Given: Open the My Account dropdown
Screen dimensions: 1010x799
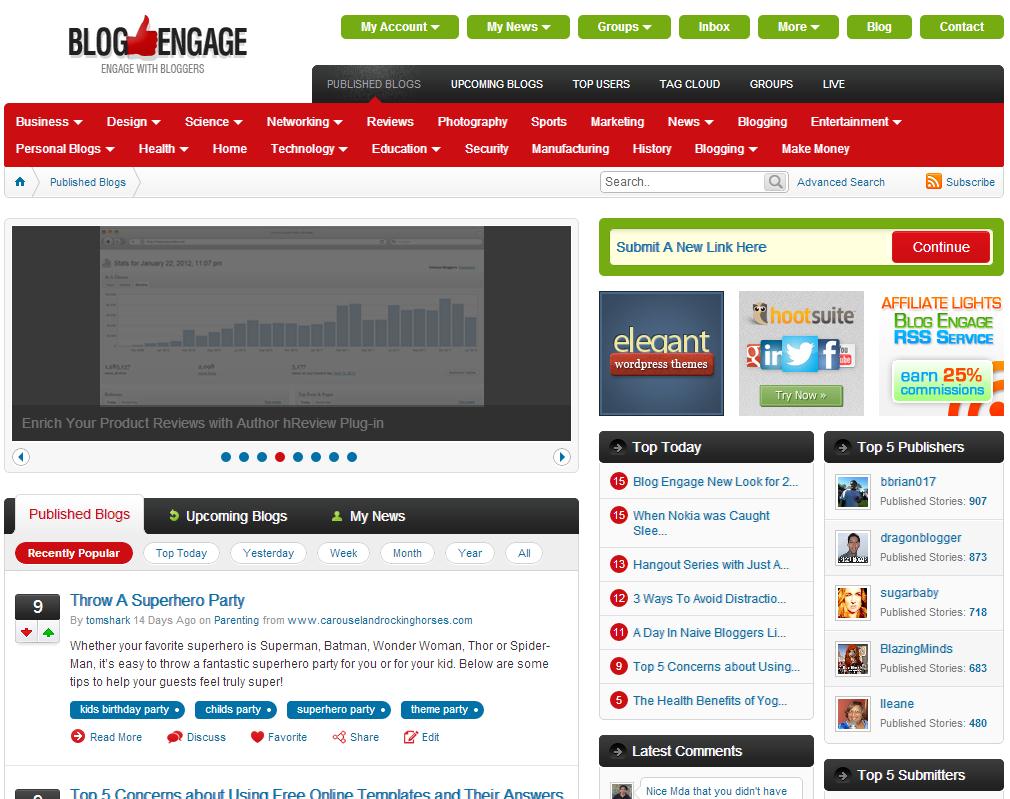Looking at the screenshot, I should tap(399, 27).
